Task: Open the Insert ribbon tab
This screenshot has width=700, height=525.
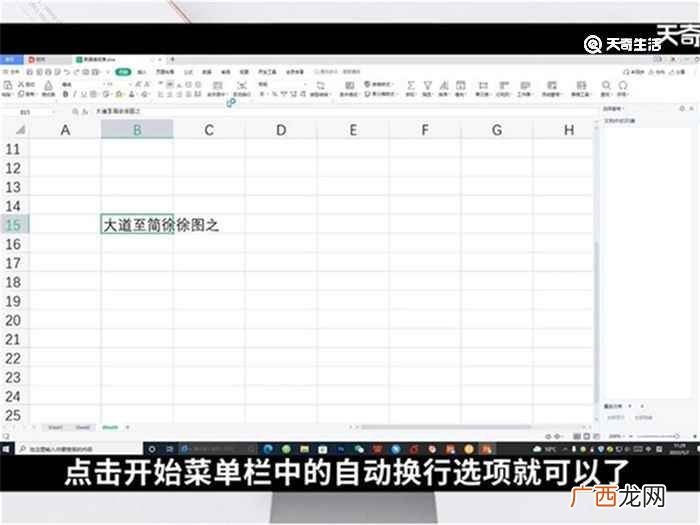Action: pos(142,72)
